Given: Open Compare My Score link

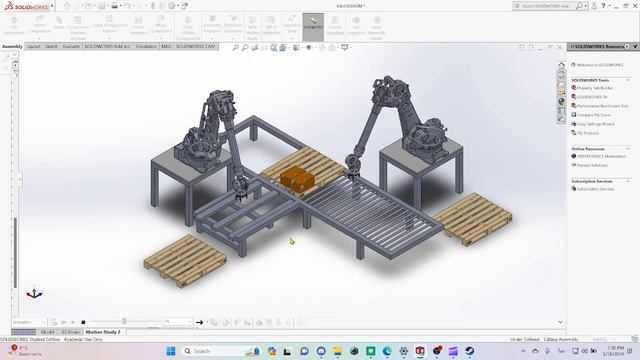Looking at the screenshot, I should point(593,115).
